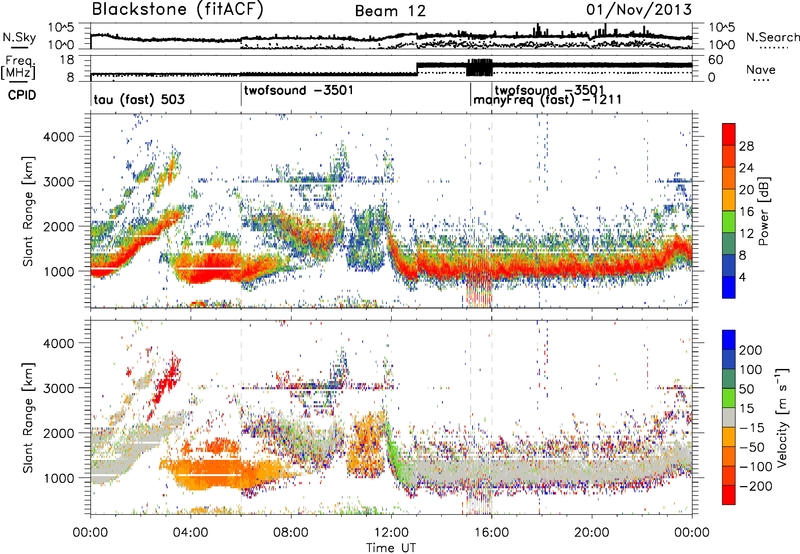Viewport: 800px width, 554px height.
Task: Click the '16:00' time axis tick
Action: pyautogui.click(x=491, y=533)
